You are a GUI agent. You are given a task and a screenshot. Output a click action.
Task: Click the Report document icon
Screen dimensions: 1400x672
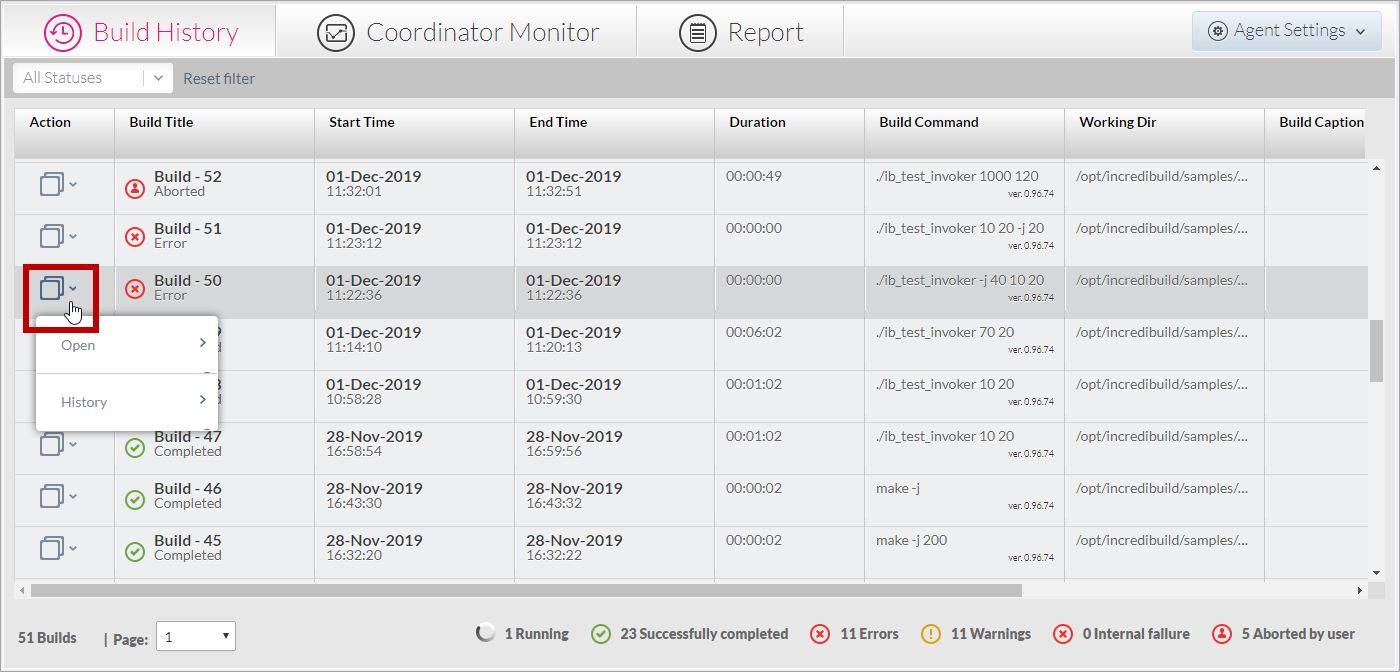[697, 31]
